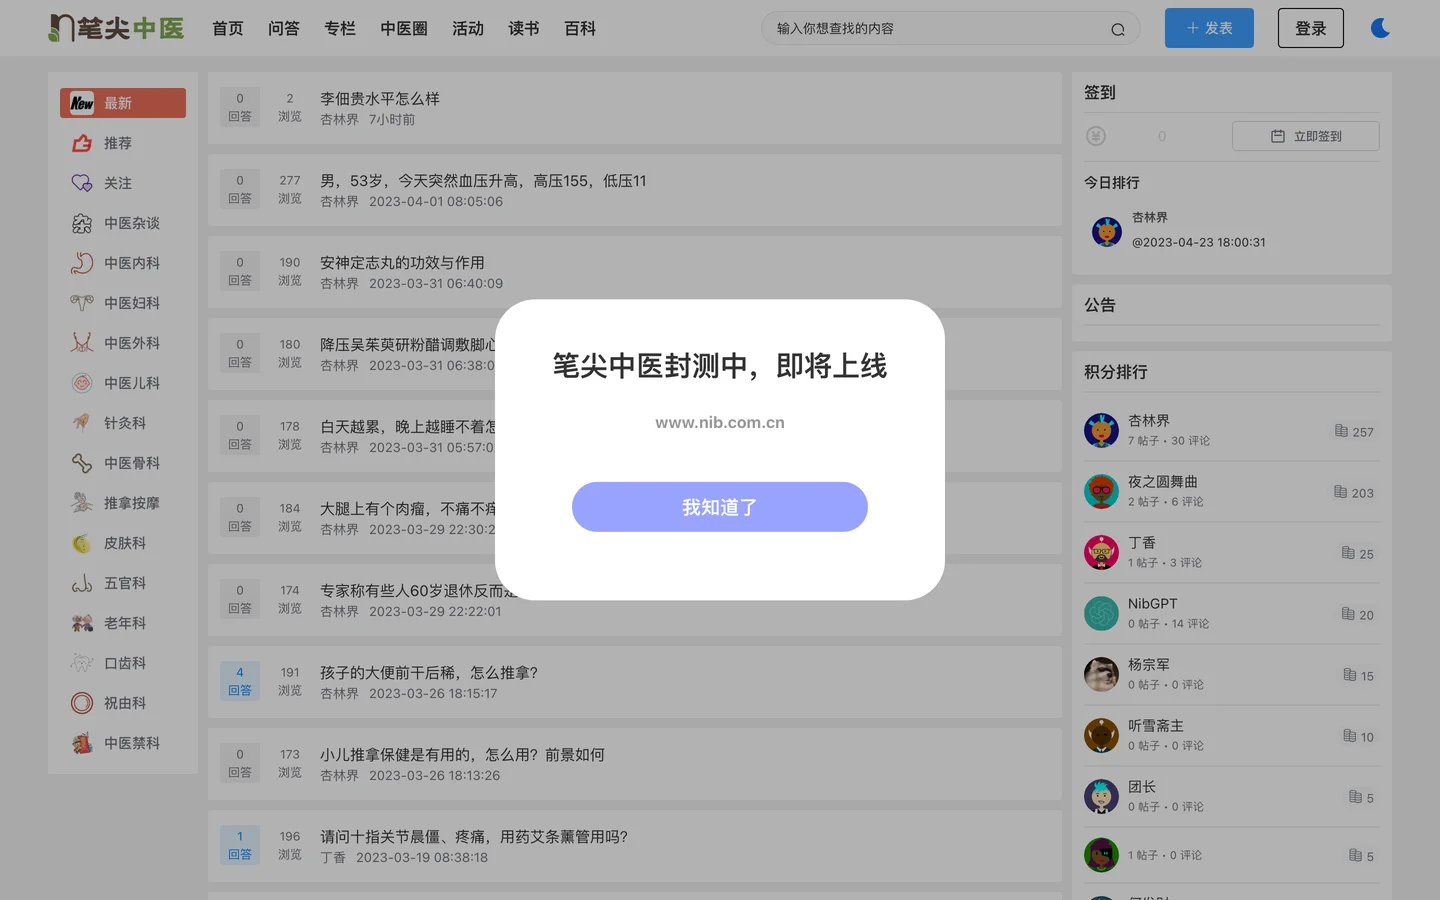Open the 登录 login button
This screenshot has width=1440, height=900.
[x=1311, y=28]
